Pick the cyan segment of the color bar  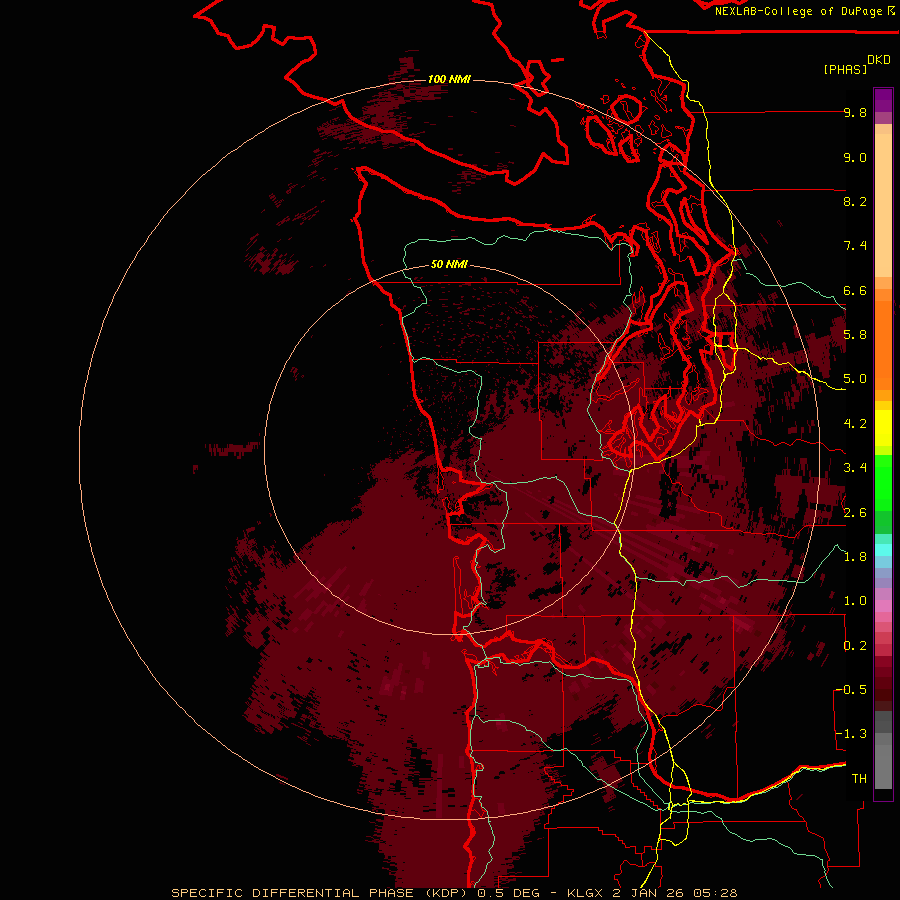[883, 550]
